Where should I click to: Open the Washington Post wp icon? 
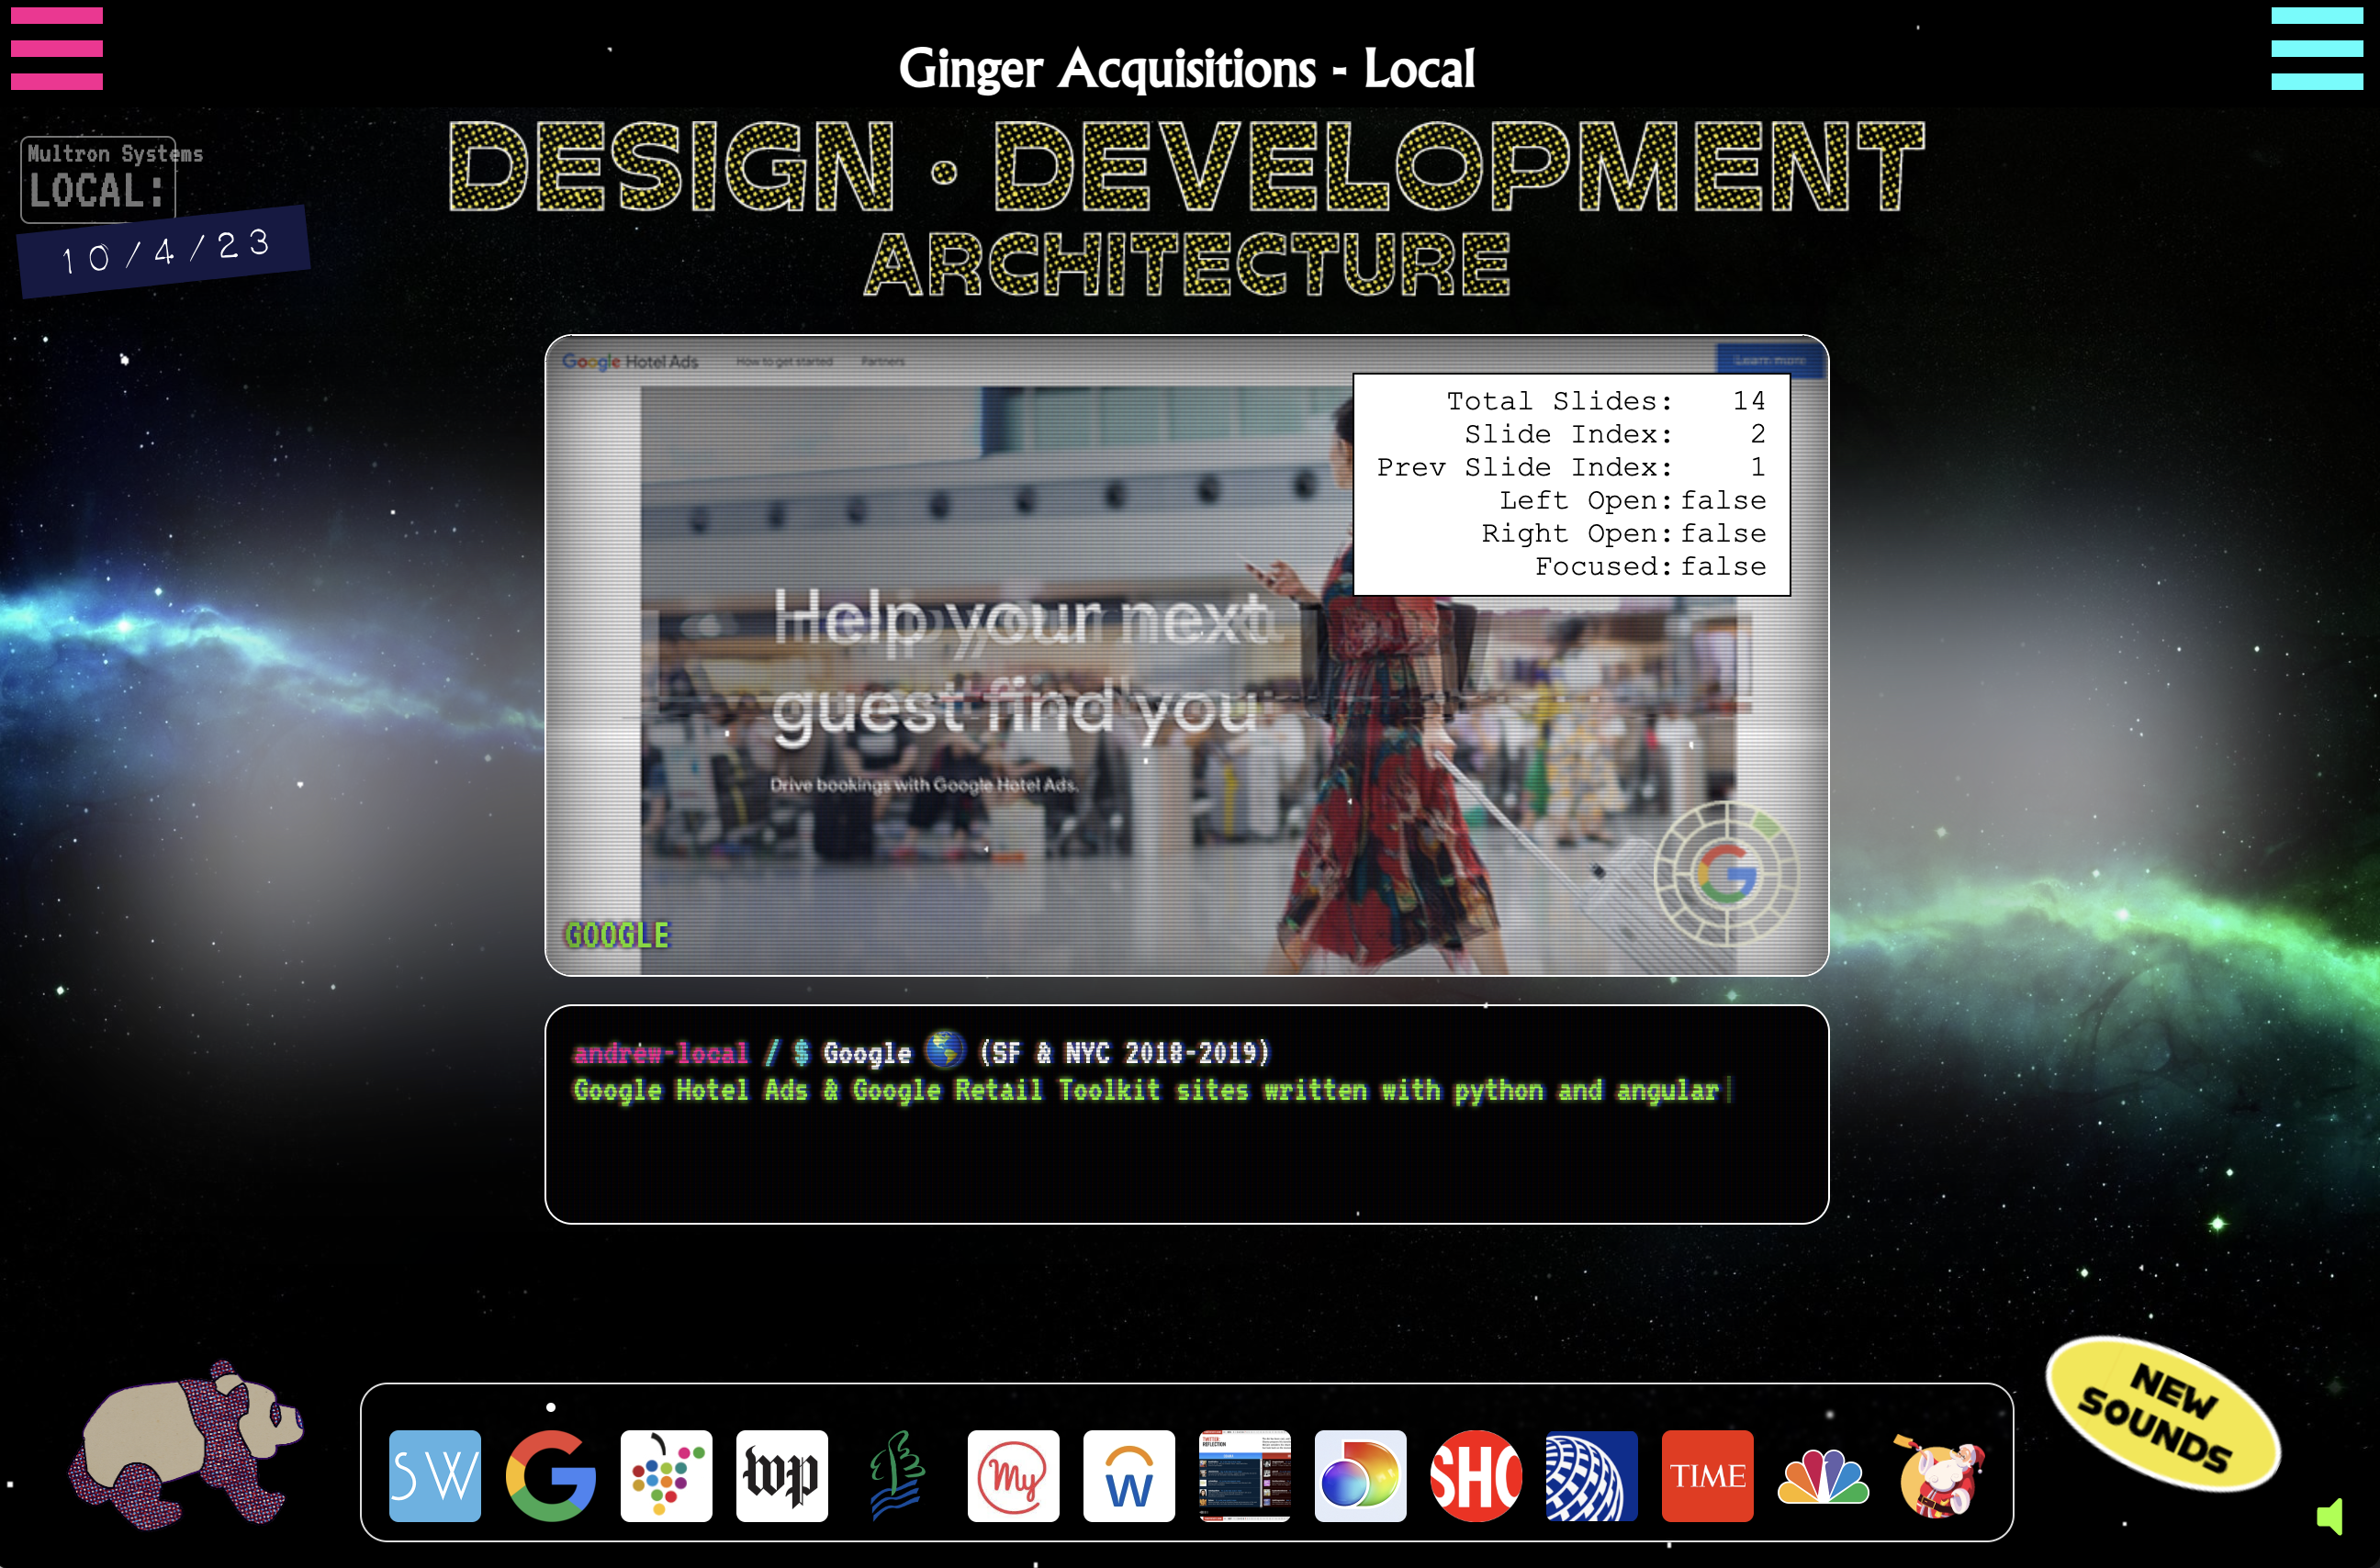781,1475
